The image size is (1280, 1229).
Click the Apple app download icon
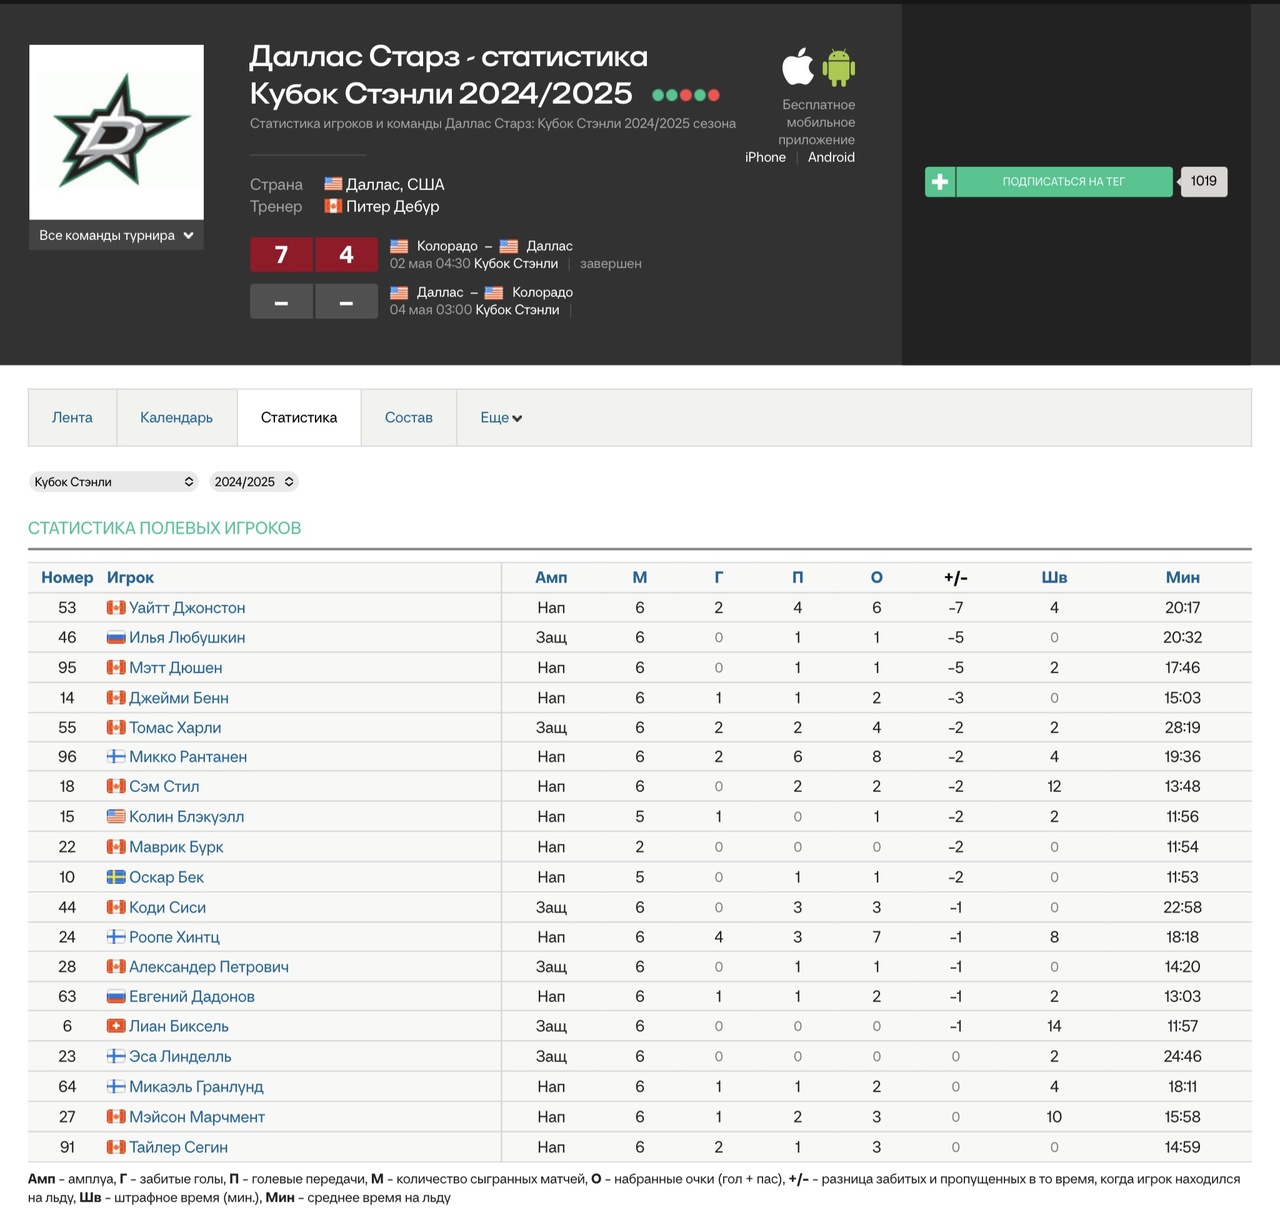(x=797, y=68)
